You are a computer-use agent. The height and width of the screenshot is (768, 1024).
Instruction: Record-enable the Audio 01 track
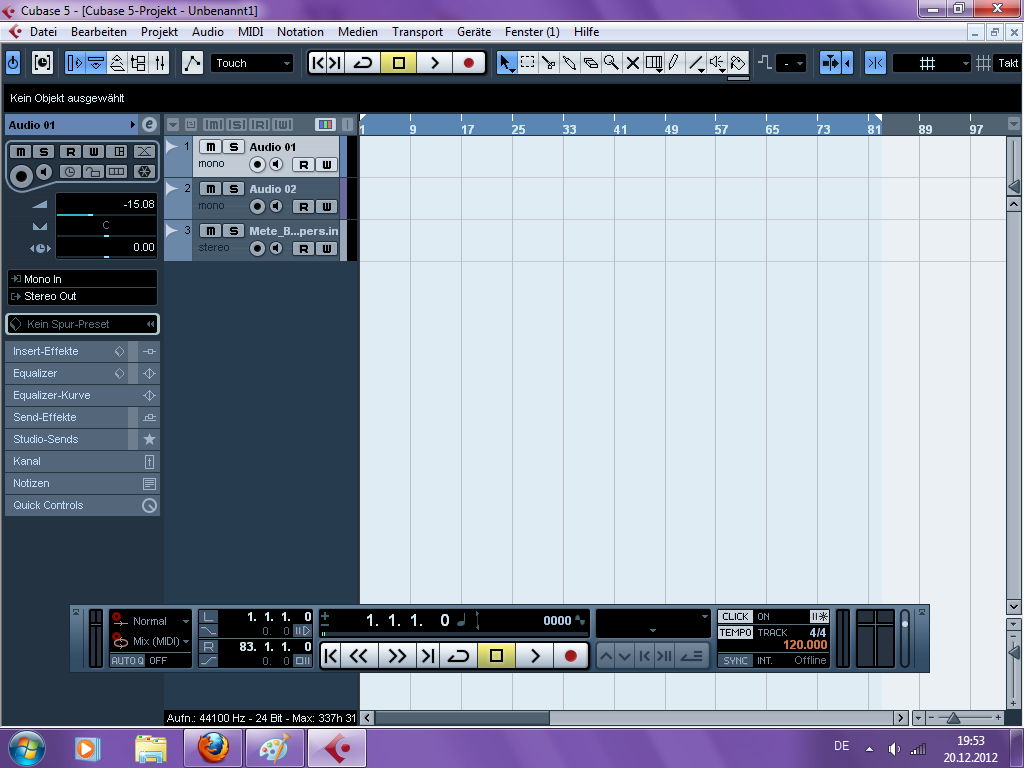[x=257, y=165]
